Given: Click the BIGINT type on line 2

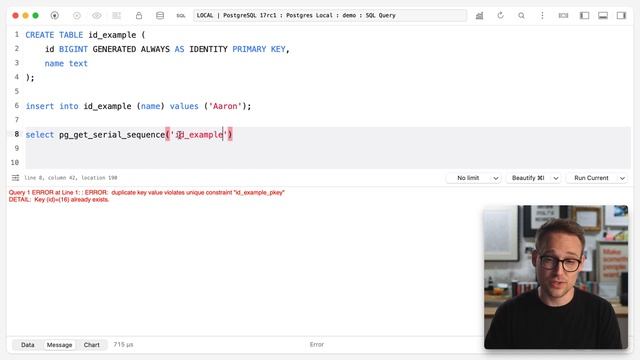Looking at the screenshot, I should click(x=73, y=49).
